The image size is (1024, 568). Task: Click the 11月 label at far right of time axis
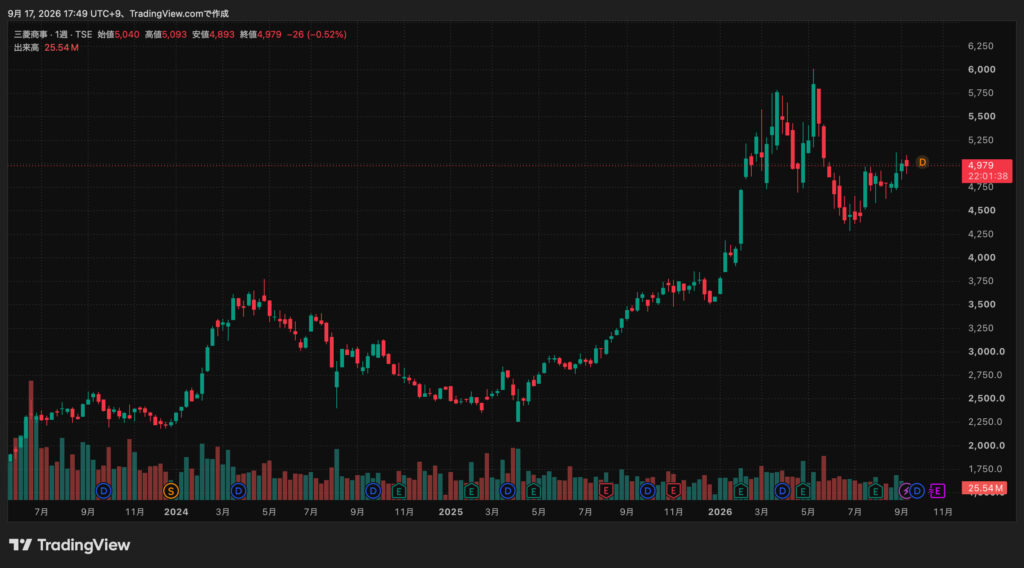pyautogui.click(x=942, y=512)
